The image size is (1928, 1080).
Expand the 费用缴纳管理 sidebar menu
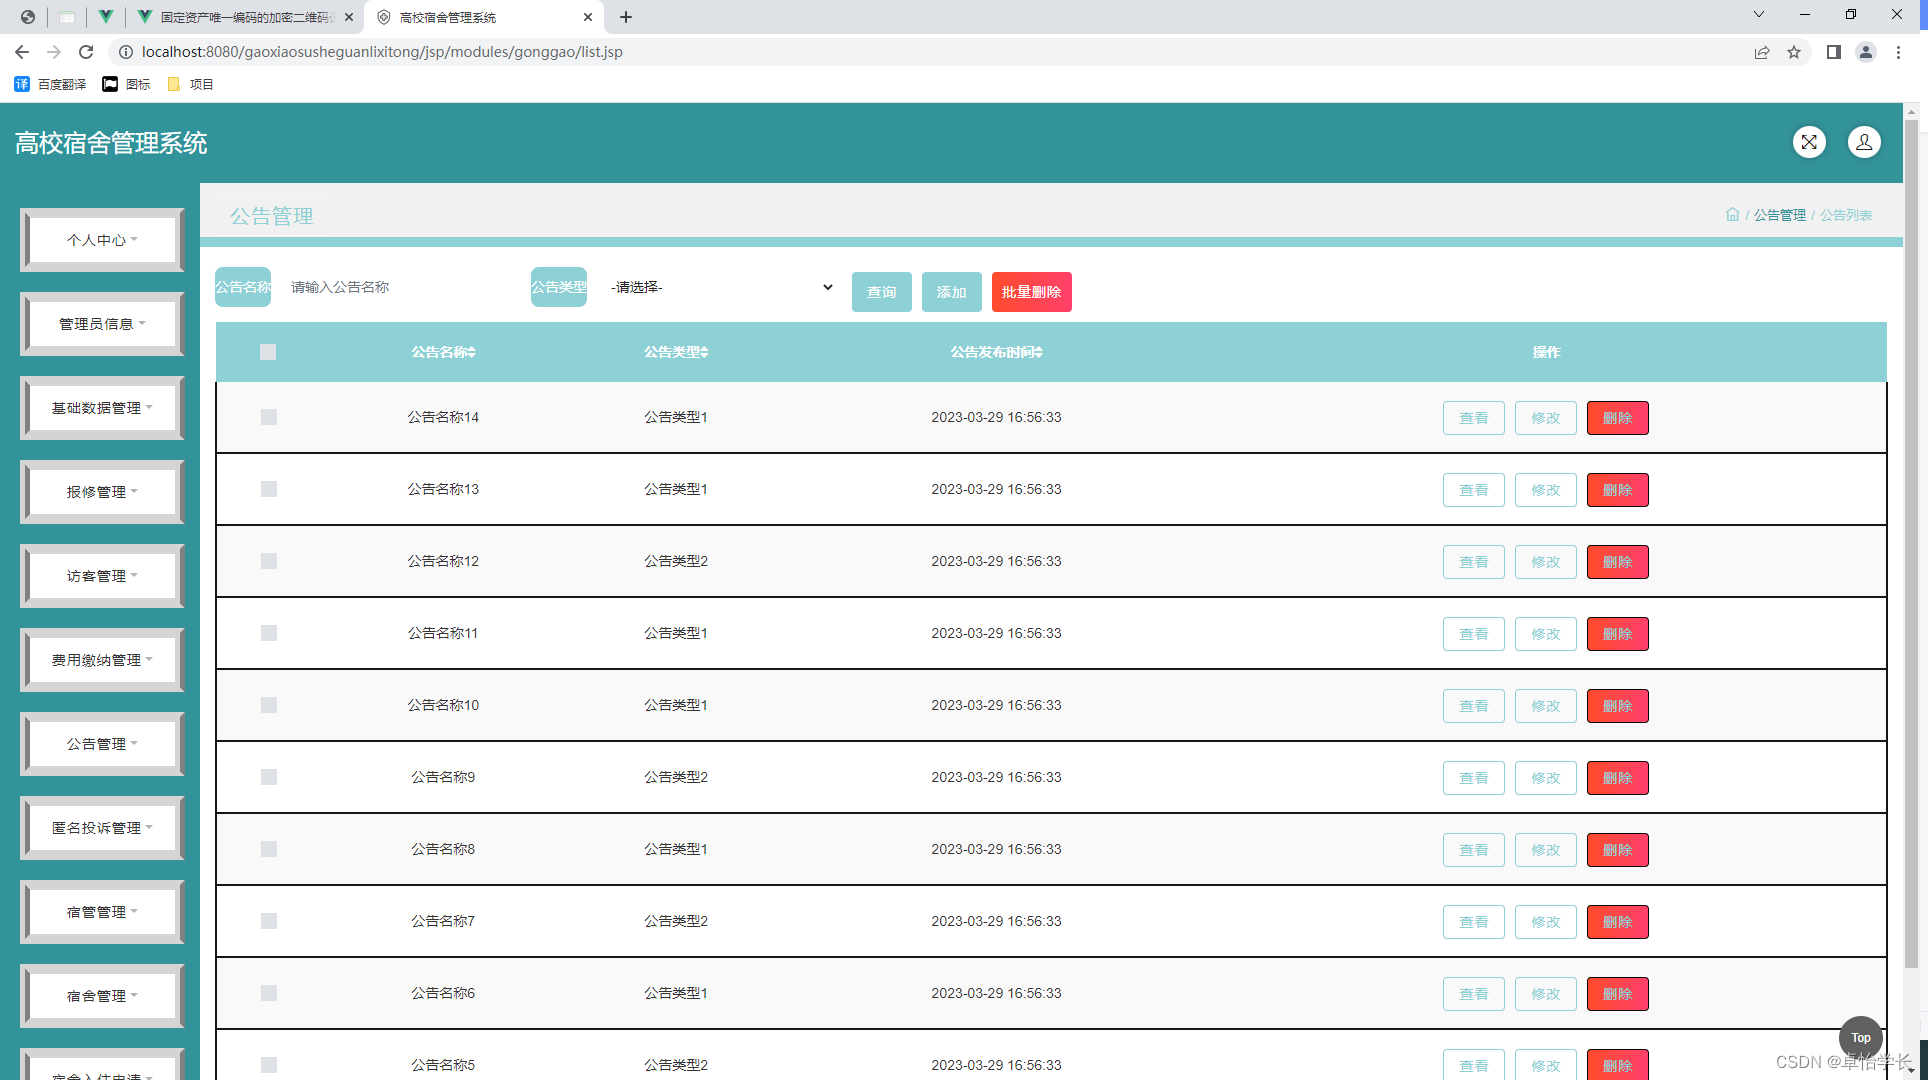pos(102,660)
